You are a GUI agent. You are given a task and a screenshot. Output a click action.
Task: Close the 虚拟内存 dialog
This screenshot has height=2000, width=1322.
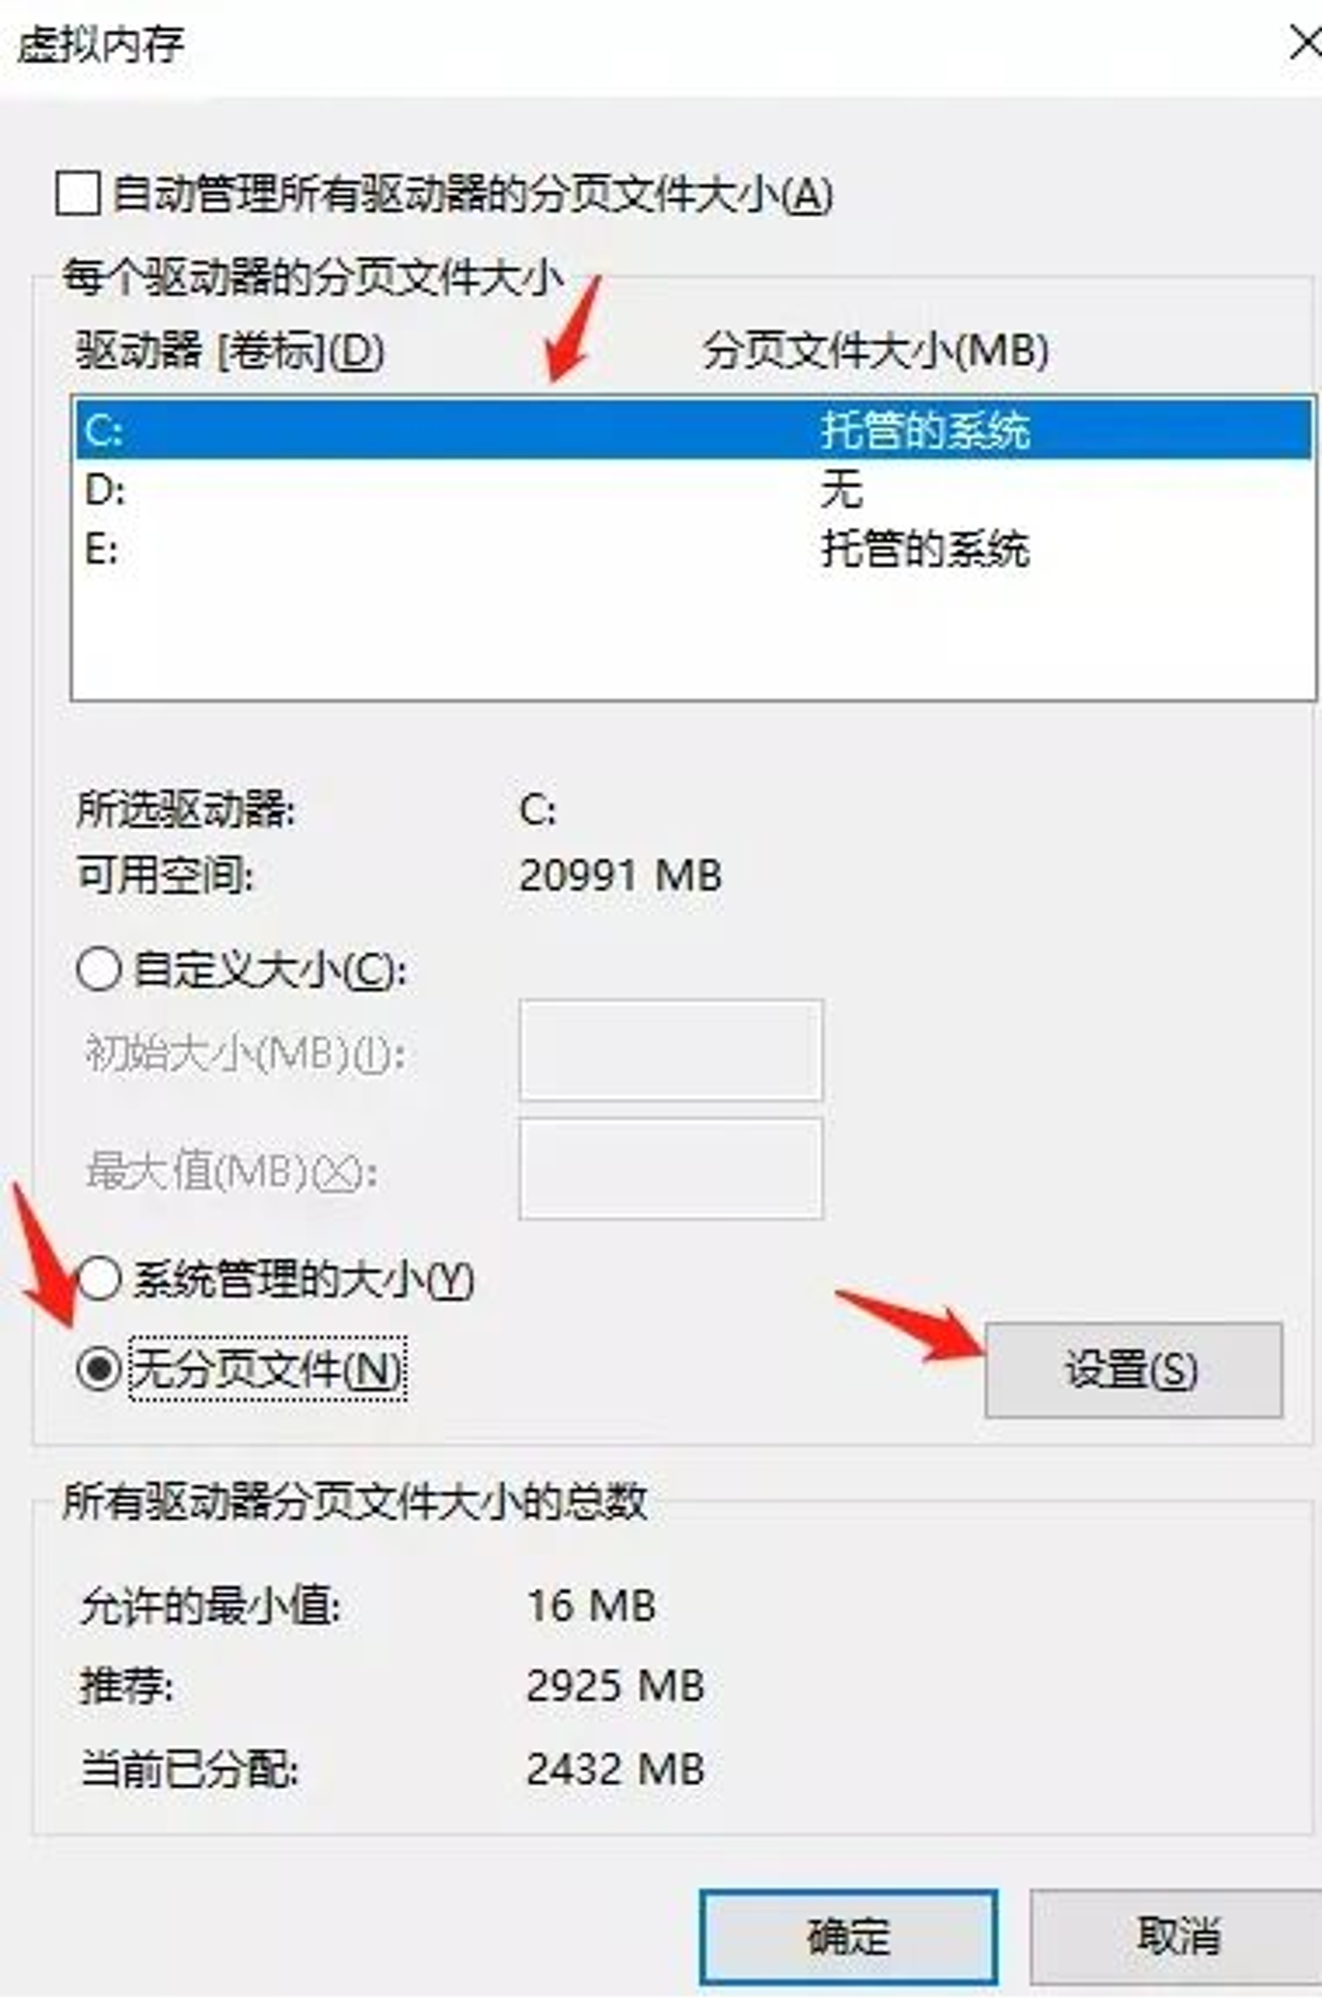pyautogui.click(x=1303, y=43)
